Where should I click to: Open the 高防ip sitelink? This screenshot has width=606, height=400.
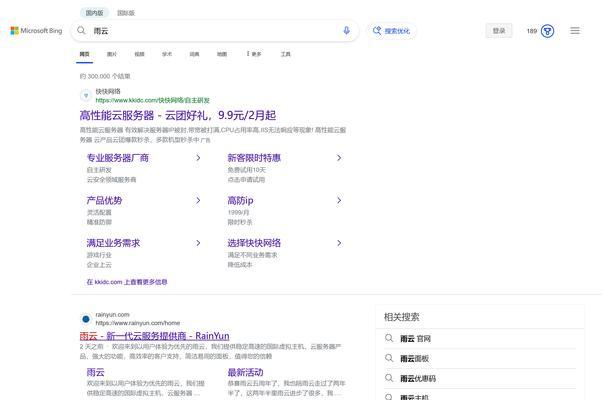click(x=240, y=200)
